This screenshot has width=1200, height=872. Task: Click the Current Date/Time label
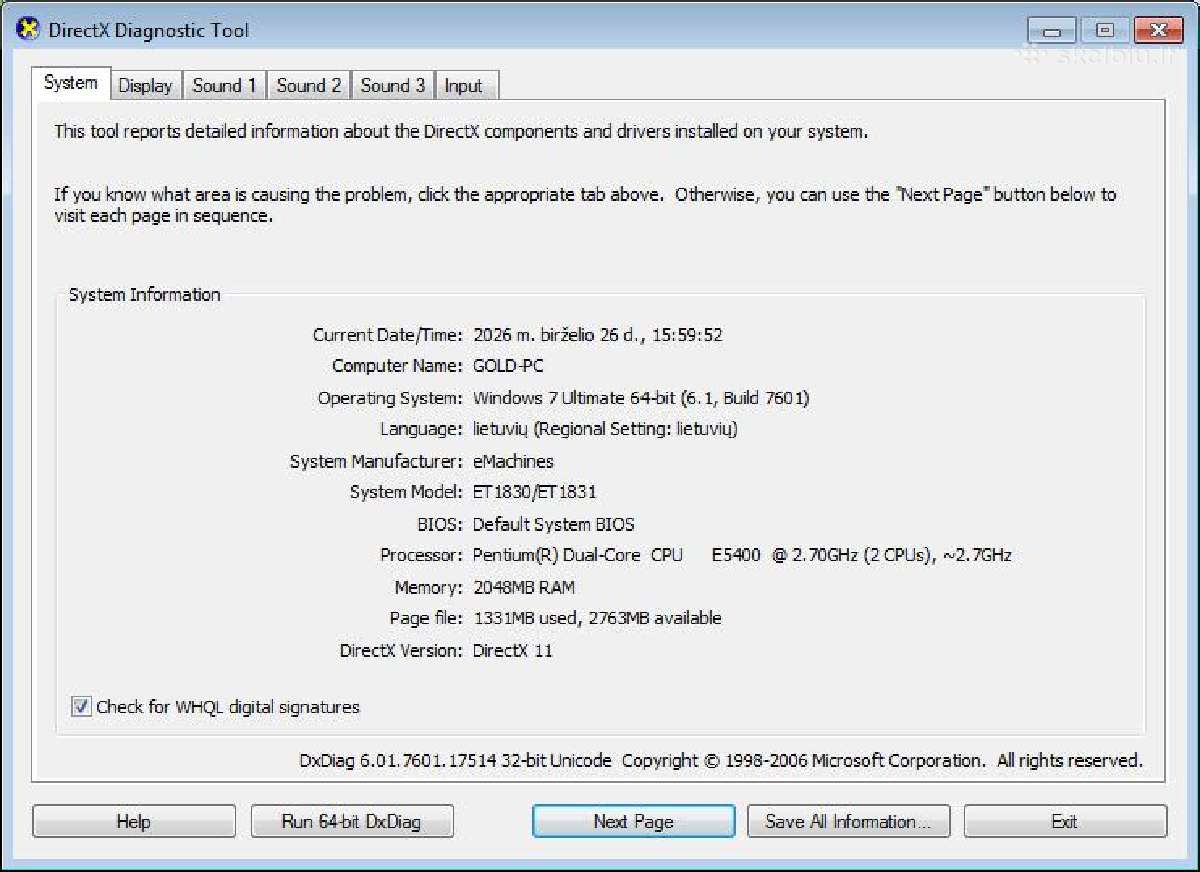[388, 335]
